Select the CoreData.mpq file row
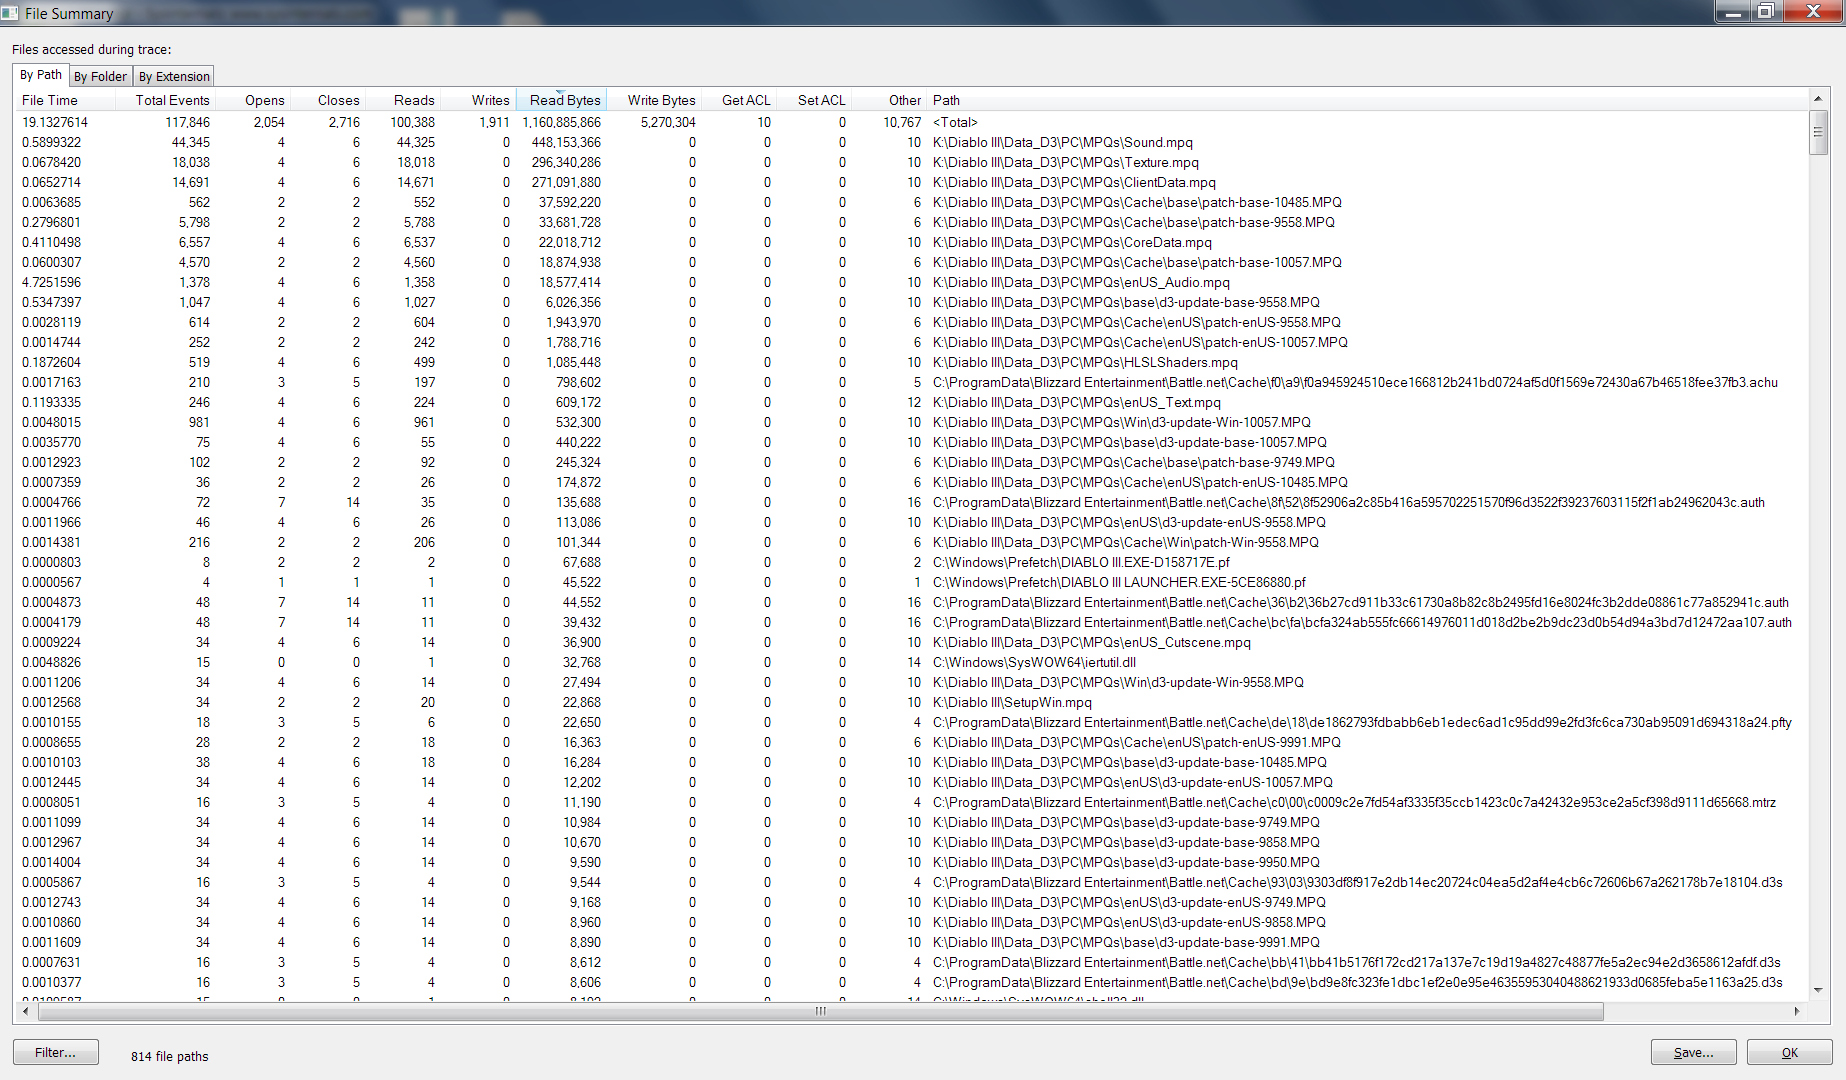Viewport: 1846px width, 1080px height. tap(912, 242)
